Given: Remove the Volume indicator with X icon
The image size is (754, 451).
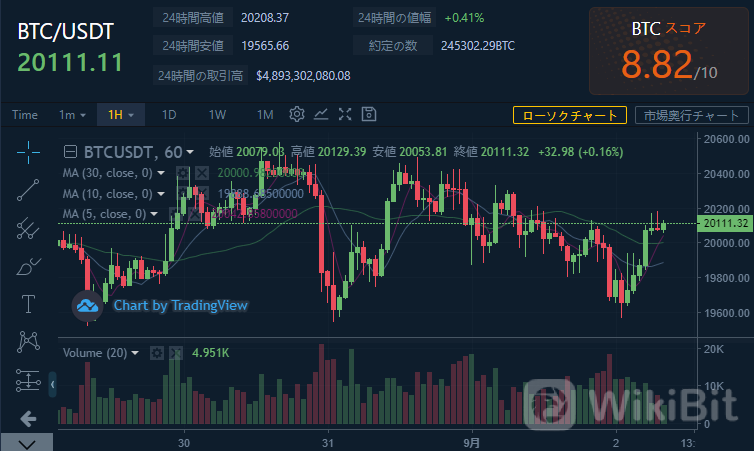Looking at the screenshot, I should (177, 353).
